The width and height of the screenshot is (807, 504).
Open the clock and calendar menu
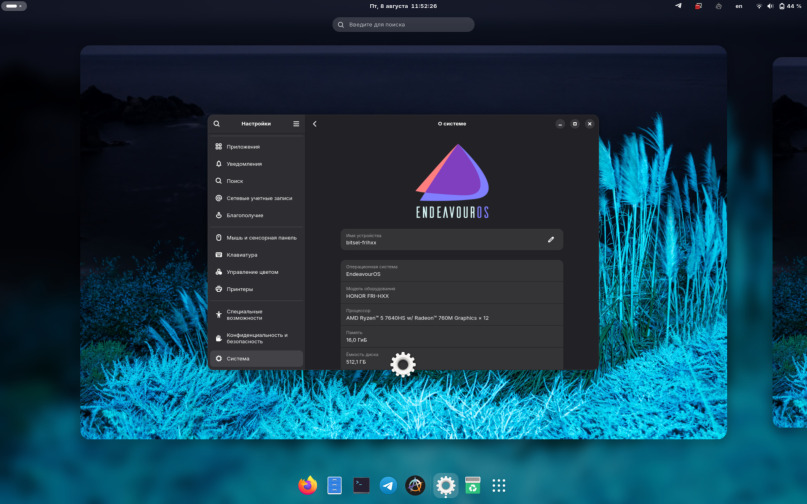point(403,6)
